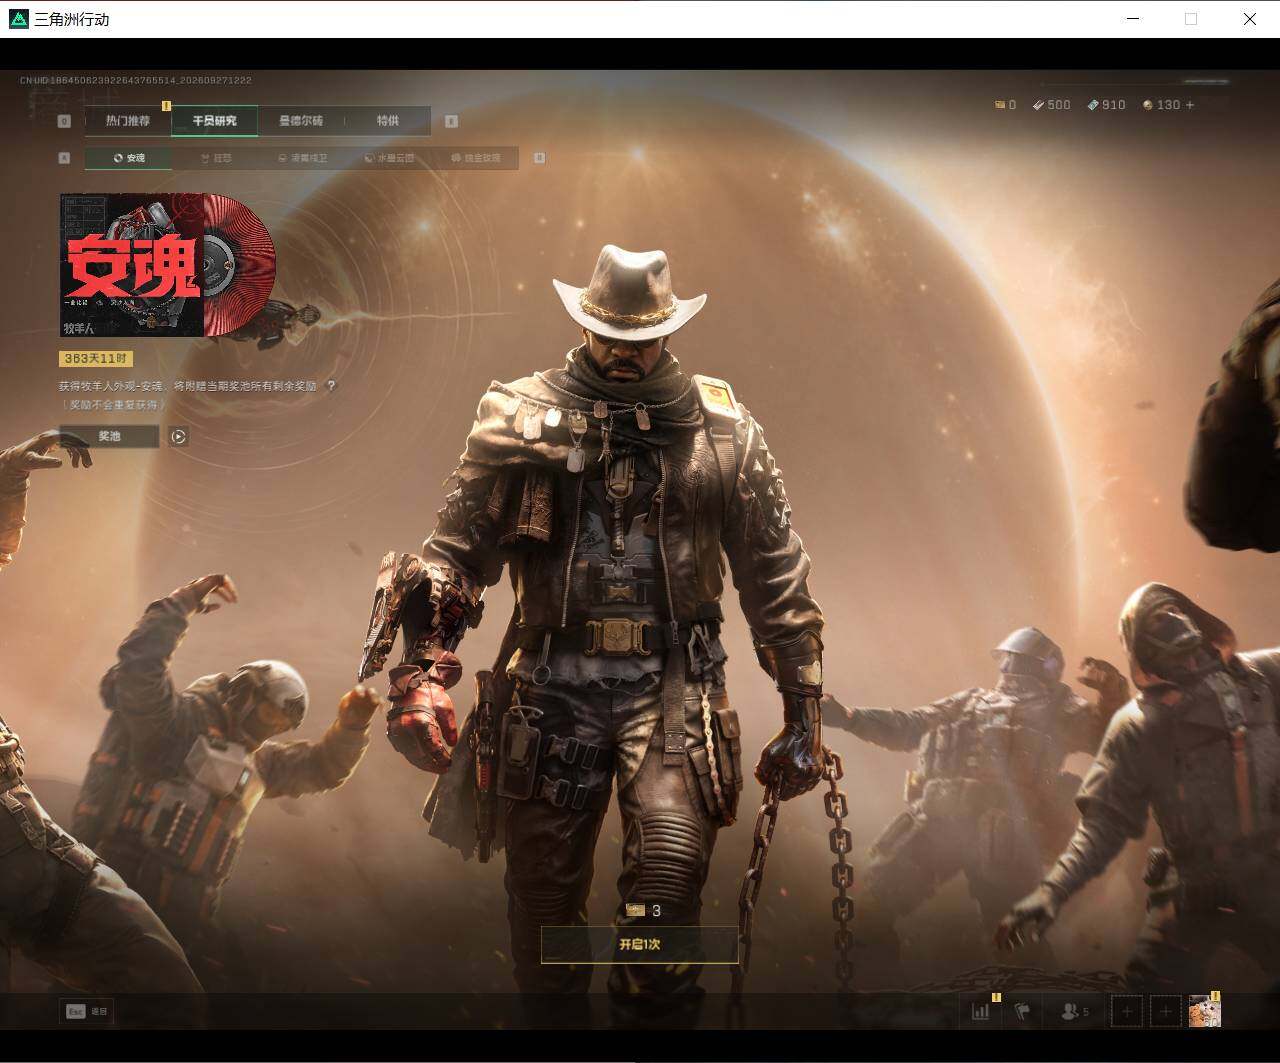Click the Q key previous-tab hint
The image size is (1280, 1063).
tap(65, 121)
